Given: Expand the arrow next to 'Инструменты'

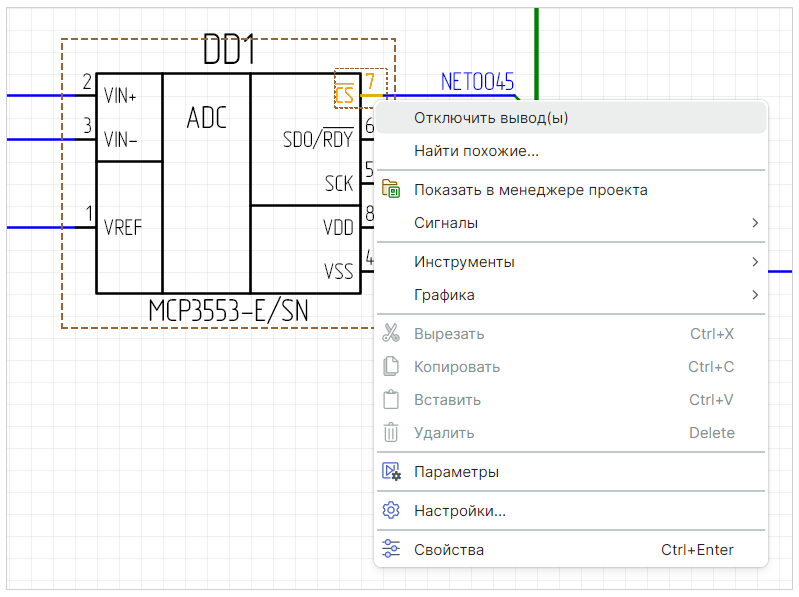Looking at the screenshot, I should coord(755,262).
